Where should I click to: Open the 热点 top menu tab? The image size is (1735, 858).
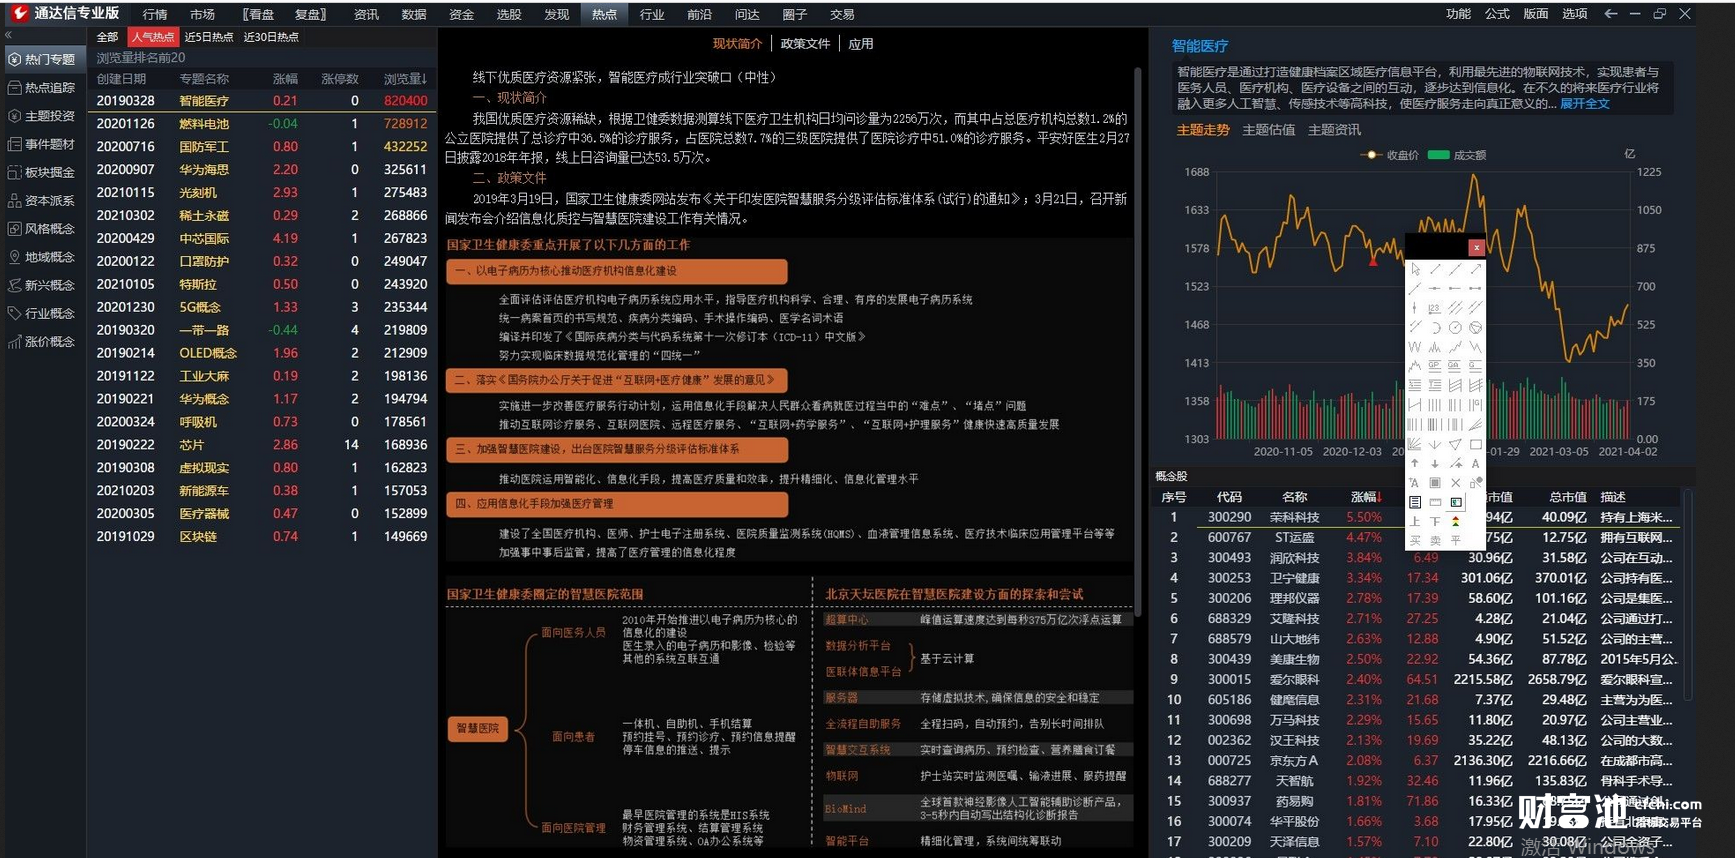pos(604,14)
